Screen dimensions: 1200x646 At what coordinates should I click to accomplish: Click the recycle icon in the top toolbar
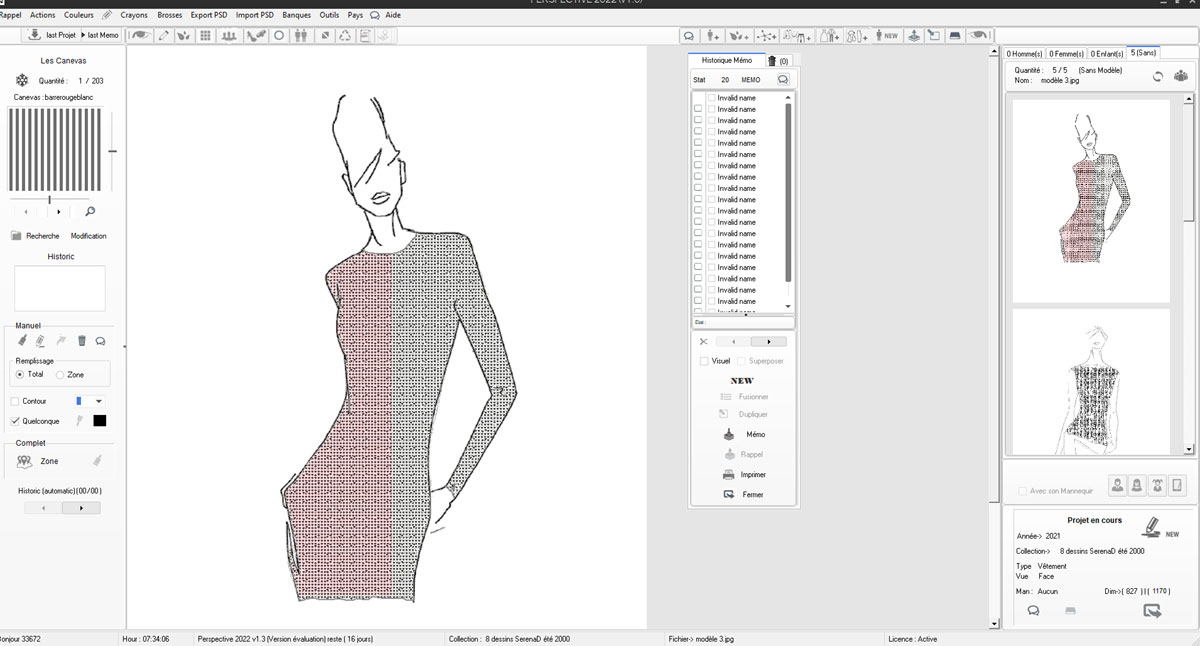345,35
